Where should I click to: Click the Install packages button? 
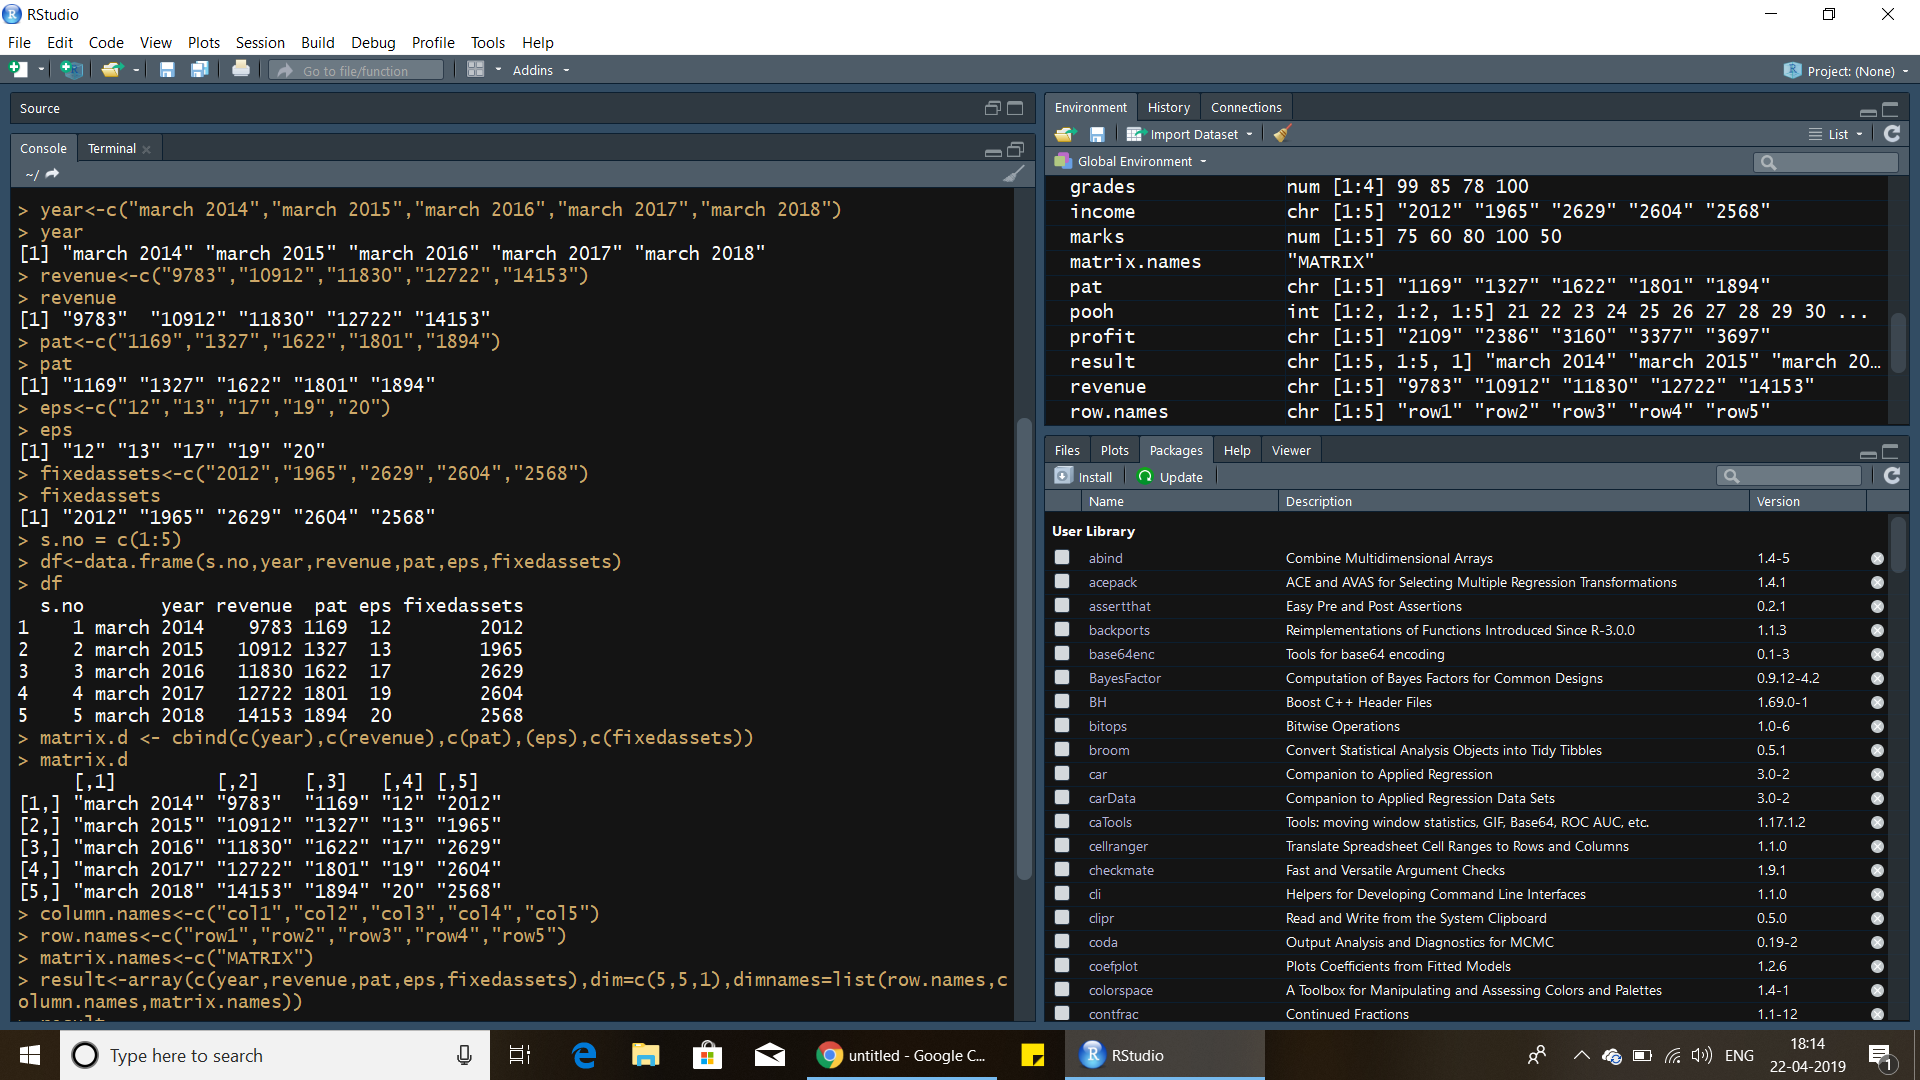pyautogui.click(x=1084, y=477)
